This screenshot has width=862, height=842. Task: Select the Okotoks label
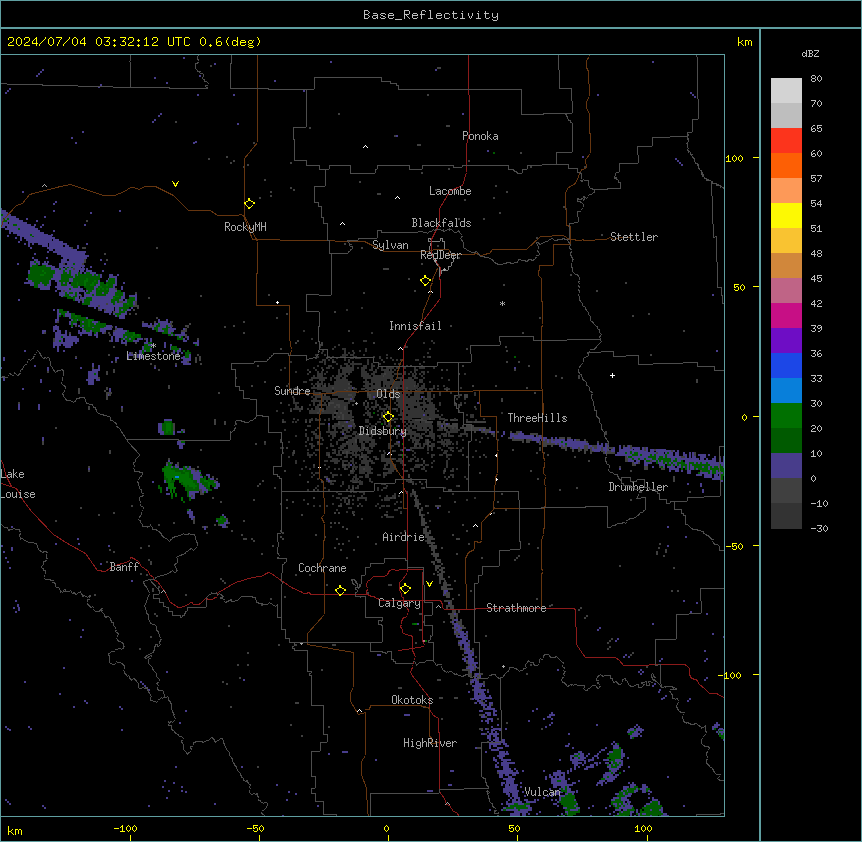(412, 700)
